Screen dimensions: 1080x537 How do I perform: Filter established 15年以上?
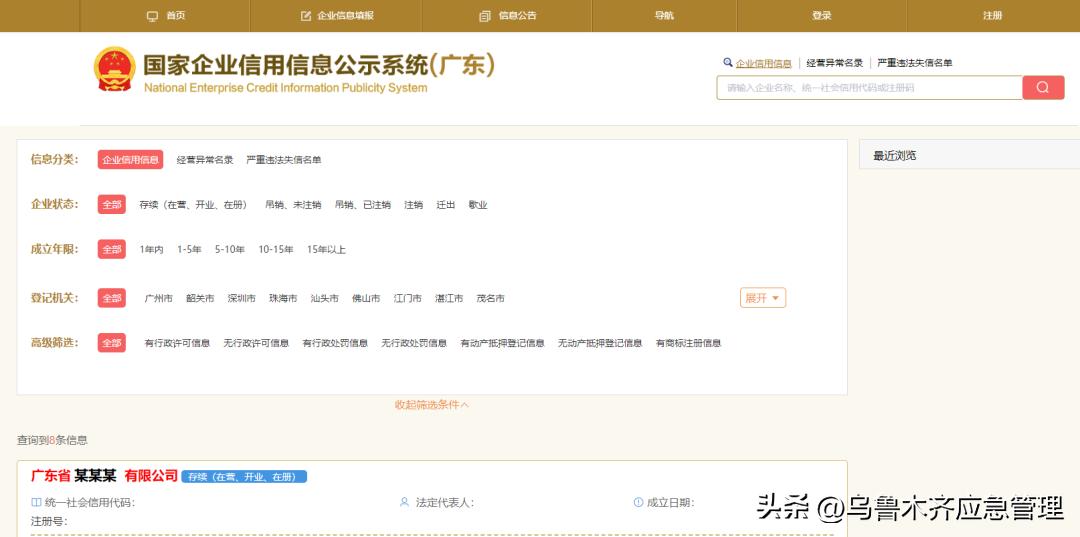pyautogui.click(x=326, y=250)
